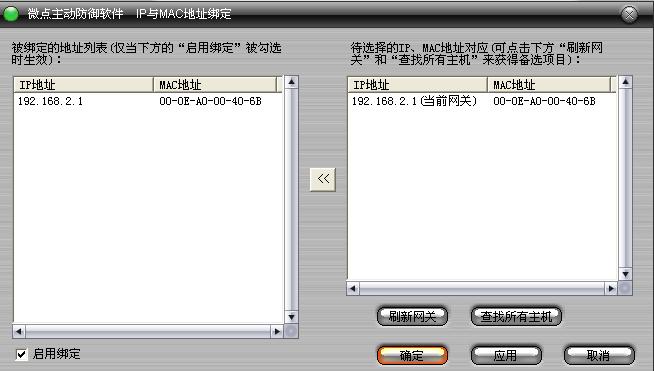The width and height of the screenshot is (654, 371).
Task: Click the up arrow of candidate list scrollbar
Action: [626, 82]
